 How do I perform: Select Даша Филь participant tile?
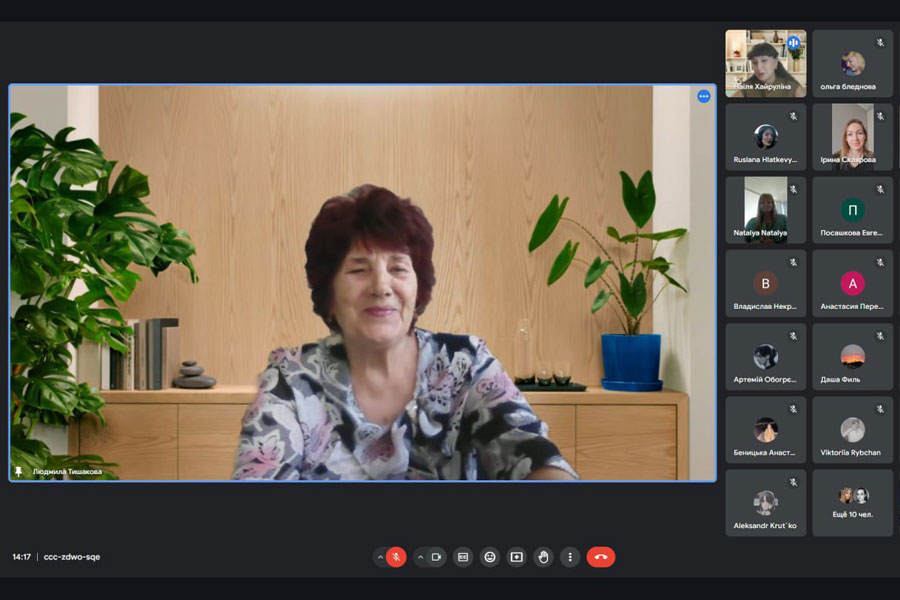(x=853, y=357)
